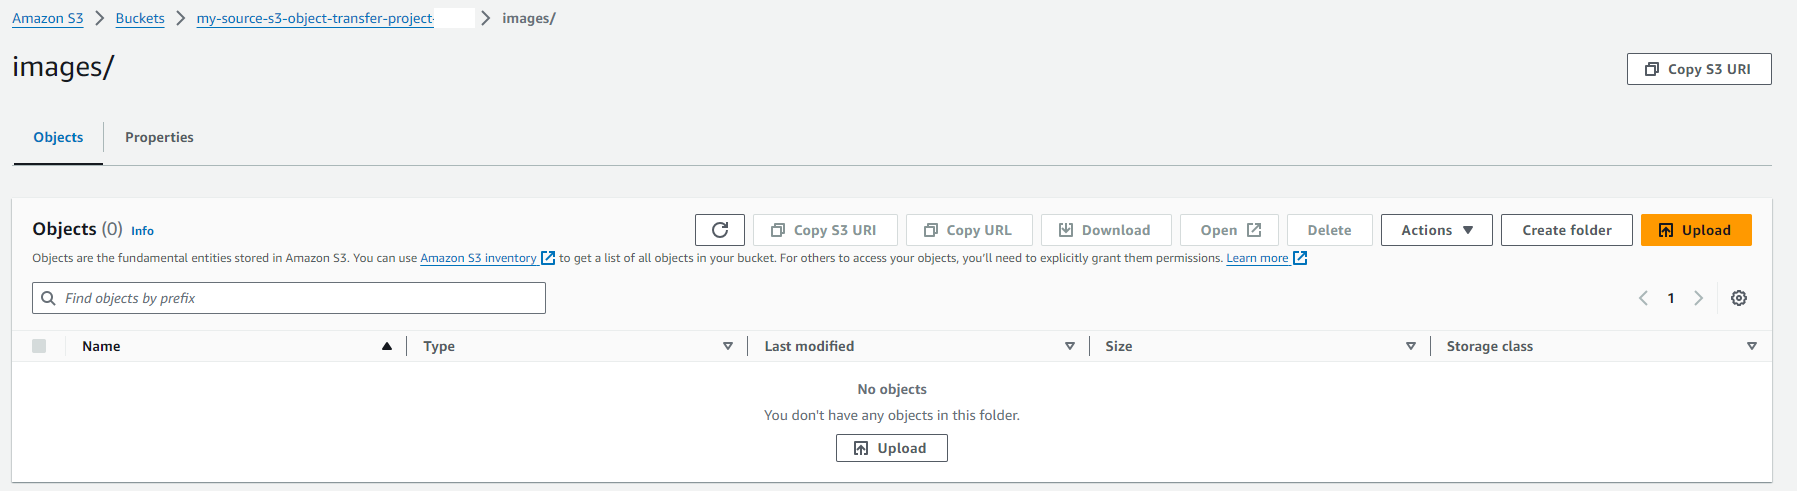
Task: Select the Objects tab
Action: [58, 137]
